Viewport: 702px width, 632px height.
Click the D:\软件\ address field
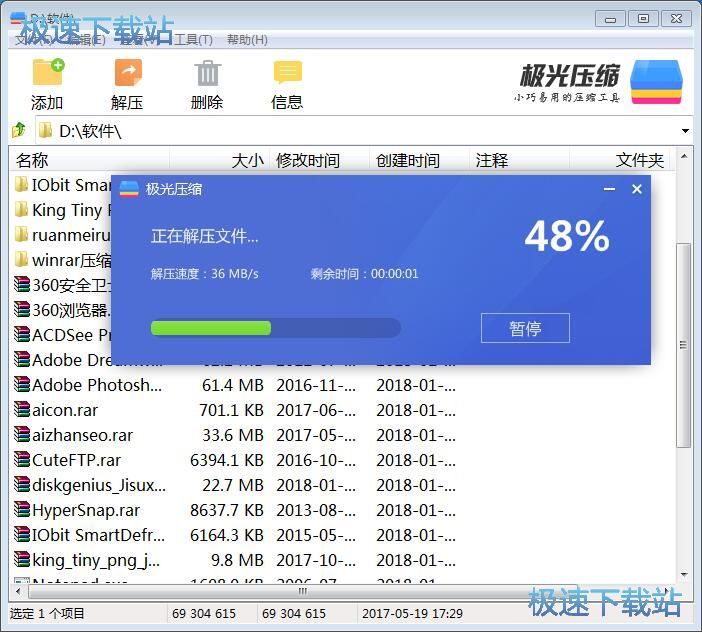pyautogui.click(x=358, y=131)
